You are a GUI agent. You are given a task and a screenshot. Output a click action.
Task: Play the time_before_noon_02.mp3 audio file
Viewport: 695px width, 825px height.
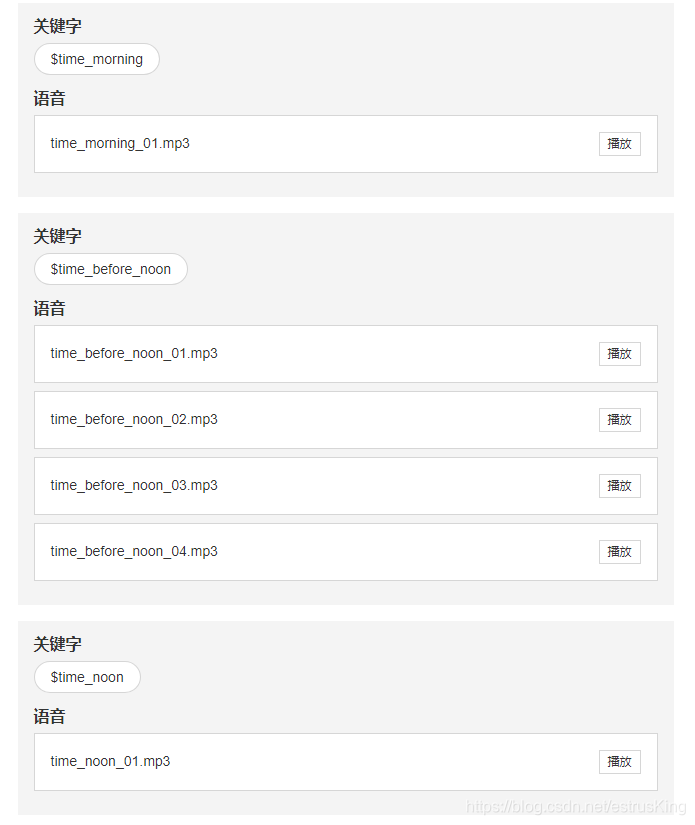619,420
